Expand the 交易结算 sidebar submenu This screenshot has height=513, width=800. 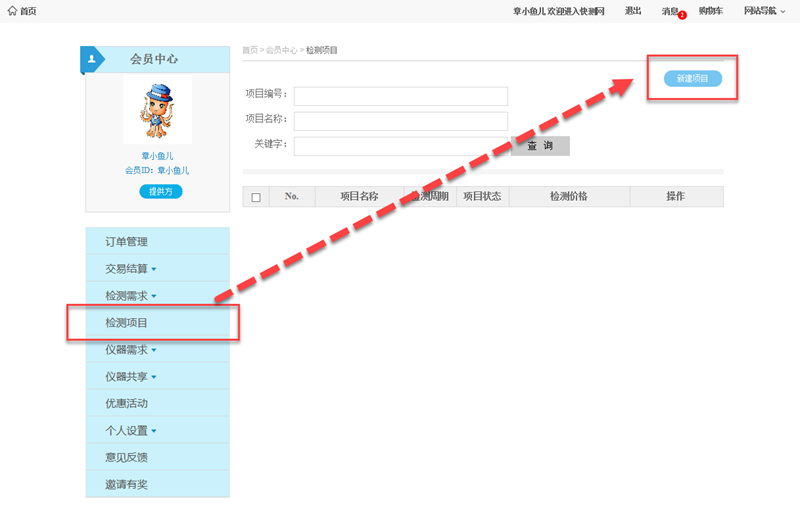point(131,269)
